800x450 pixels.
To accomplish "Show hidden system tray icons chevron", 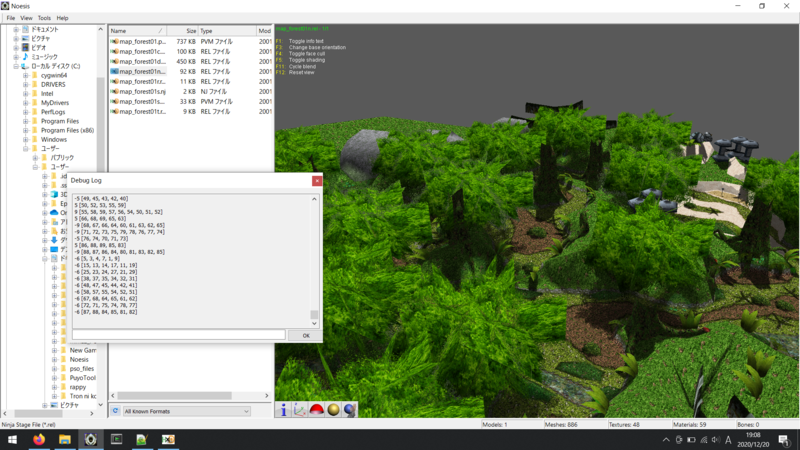I will tap(666, 440).
